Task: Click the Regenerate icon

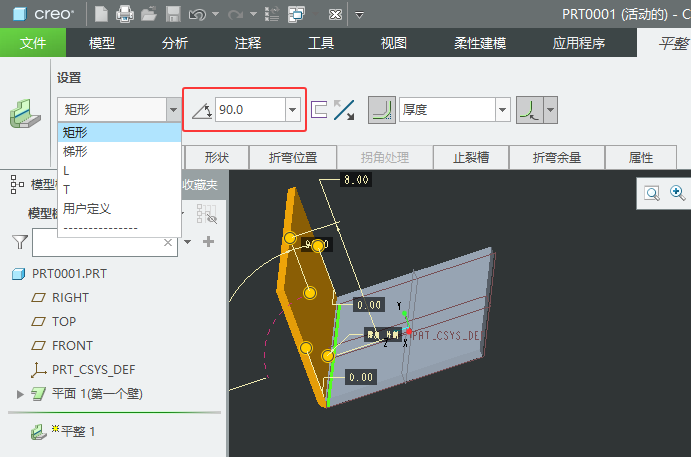Action: coord(272,14)
